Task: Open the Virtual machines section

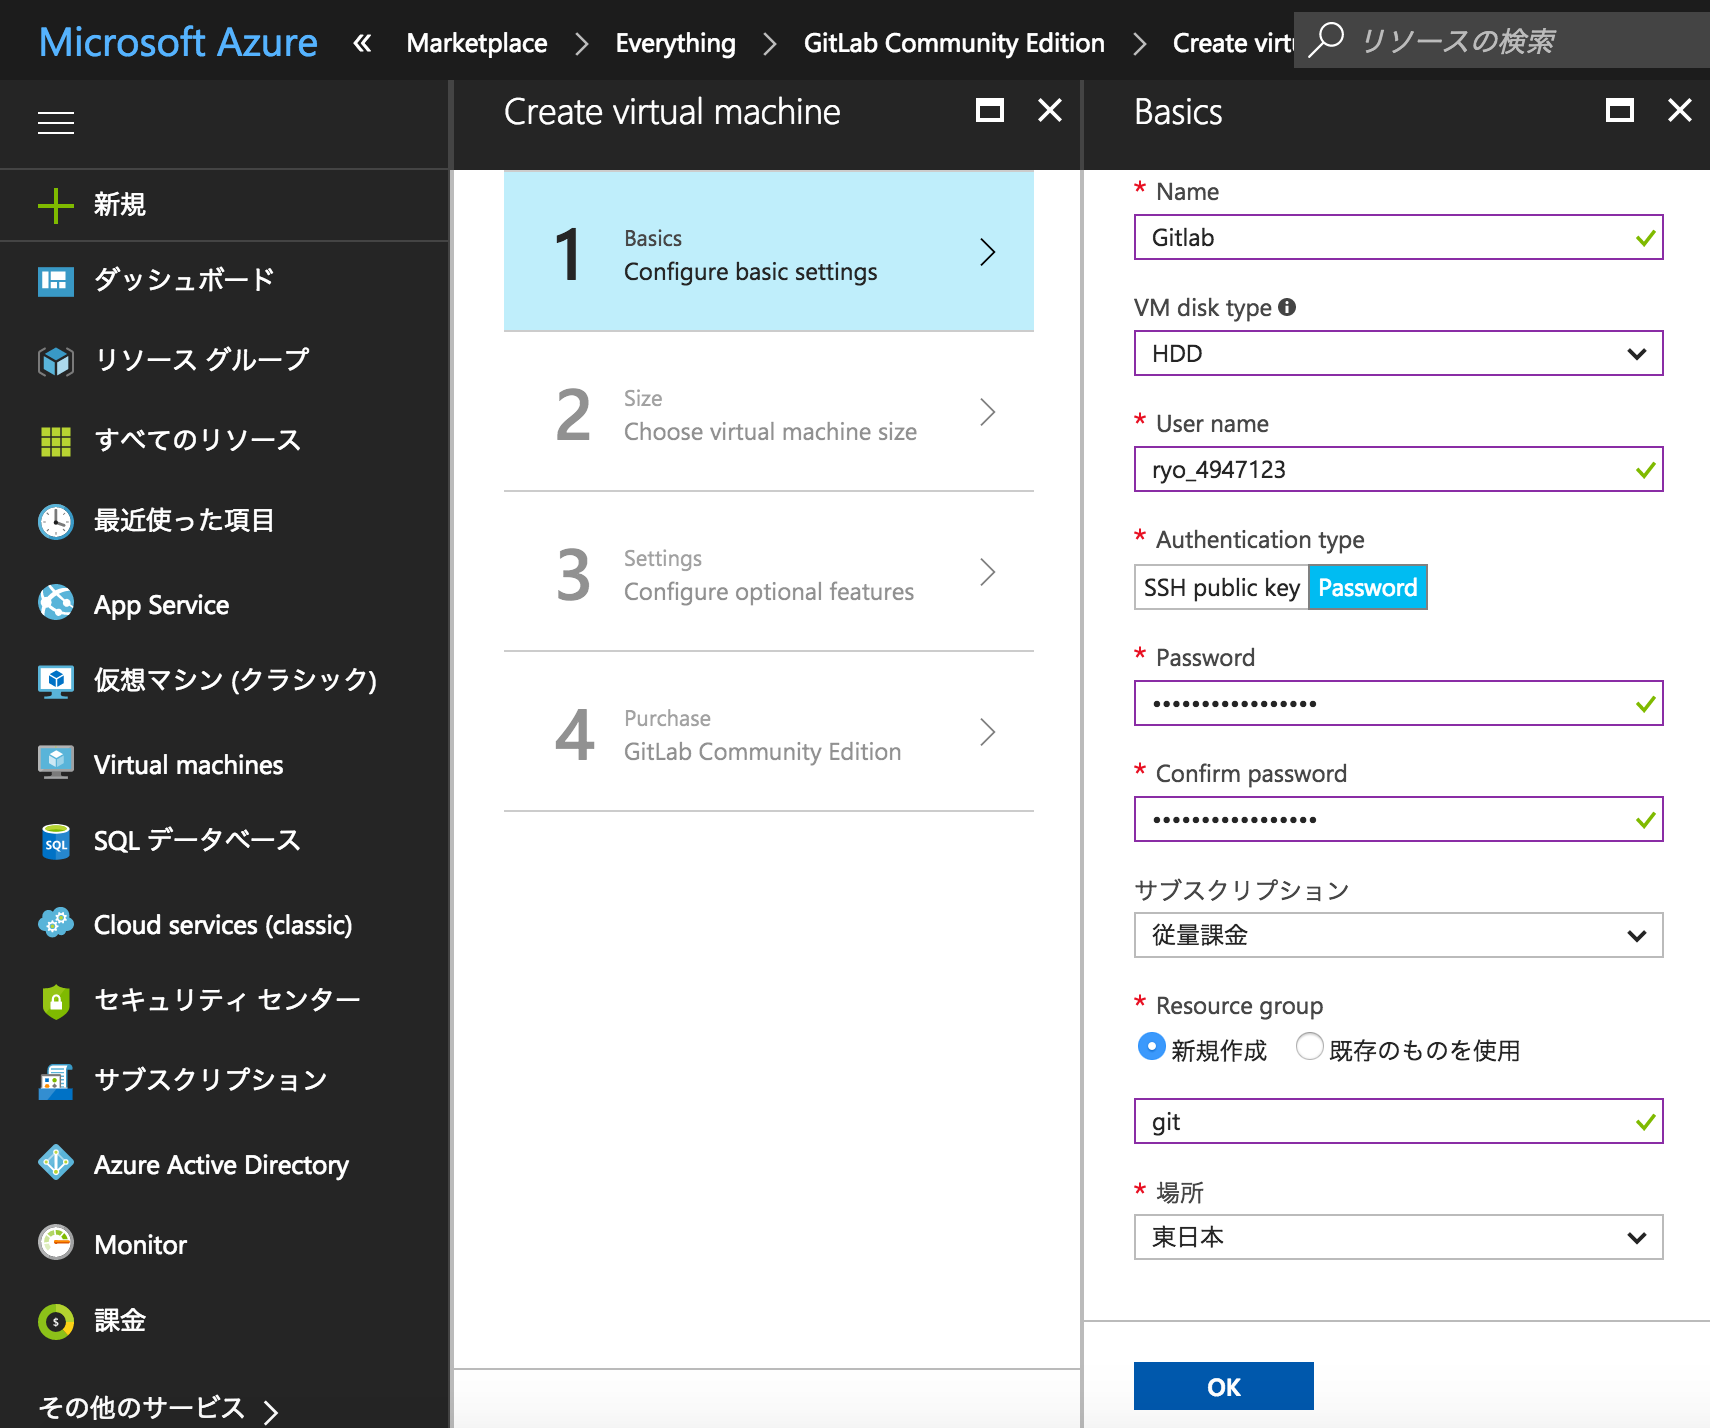Action: [x=187, y=764]
